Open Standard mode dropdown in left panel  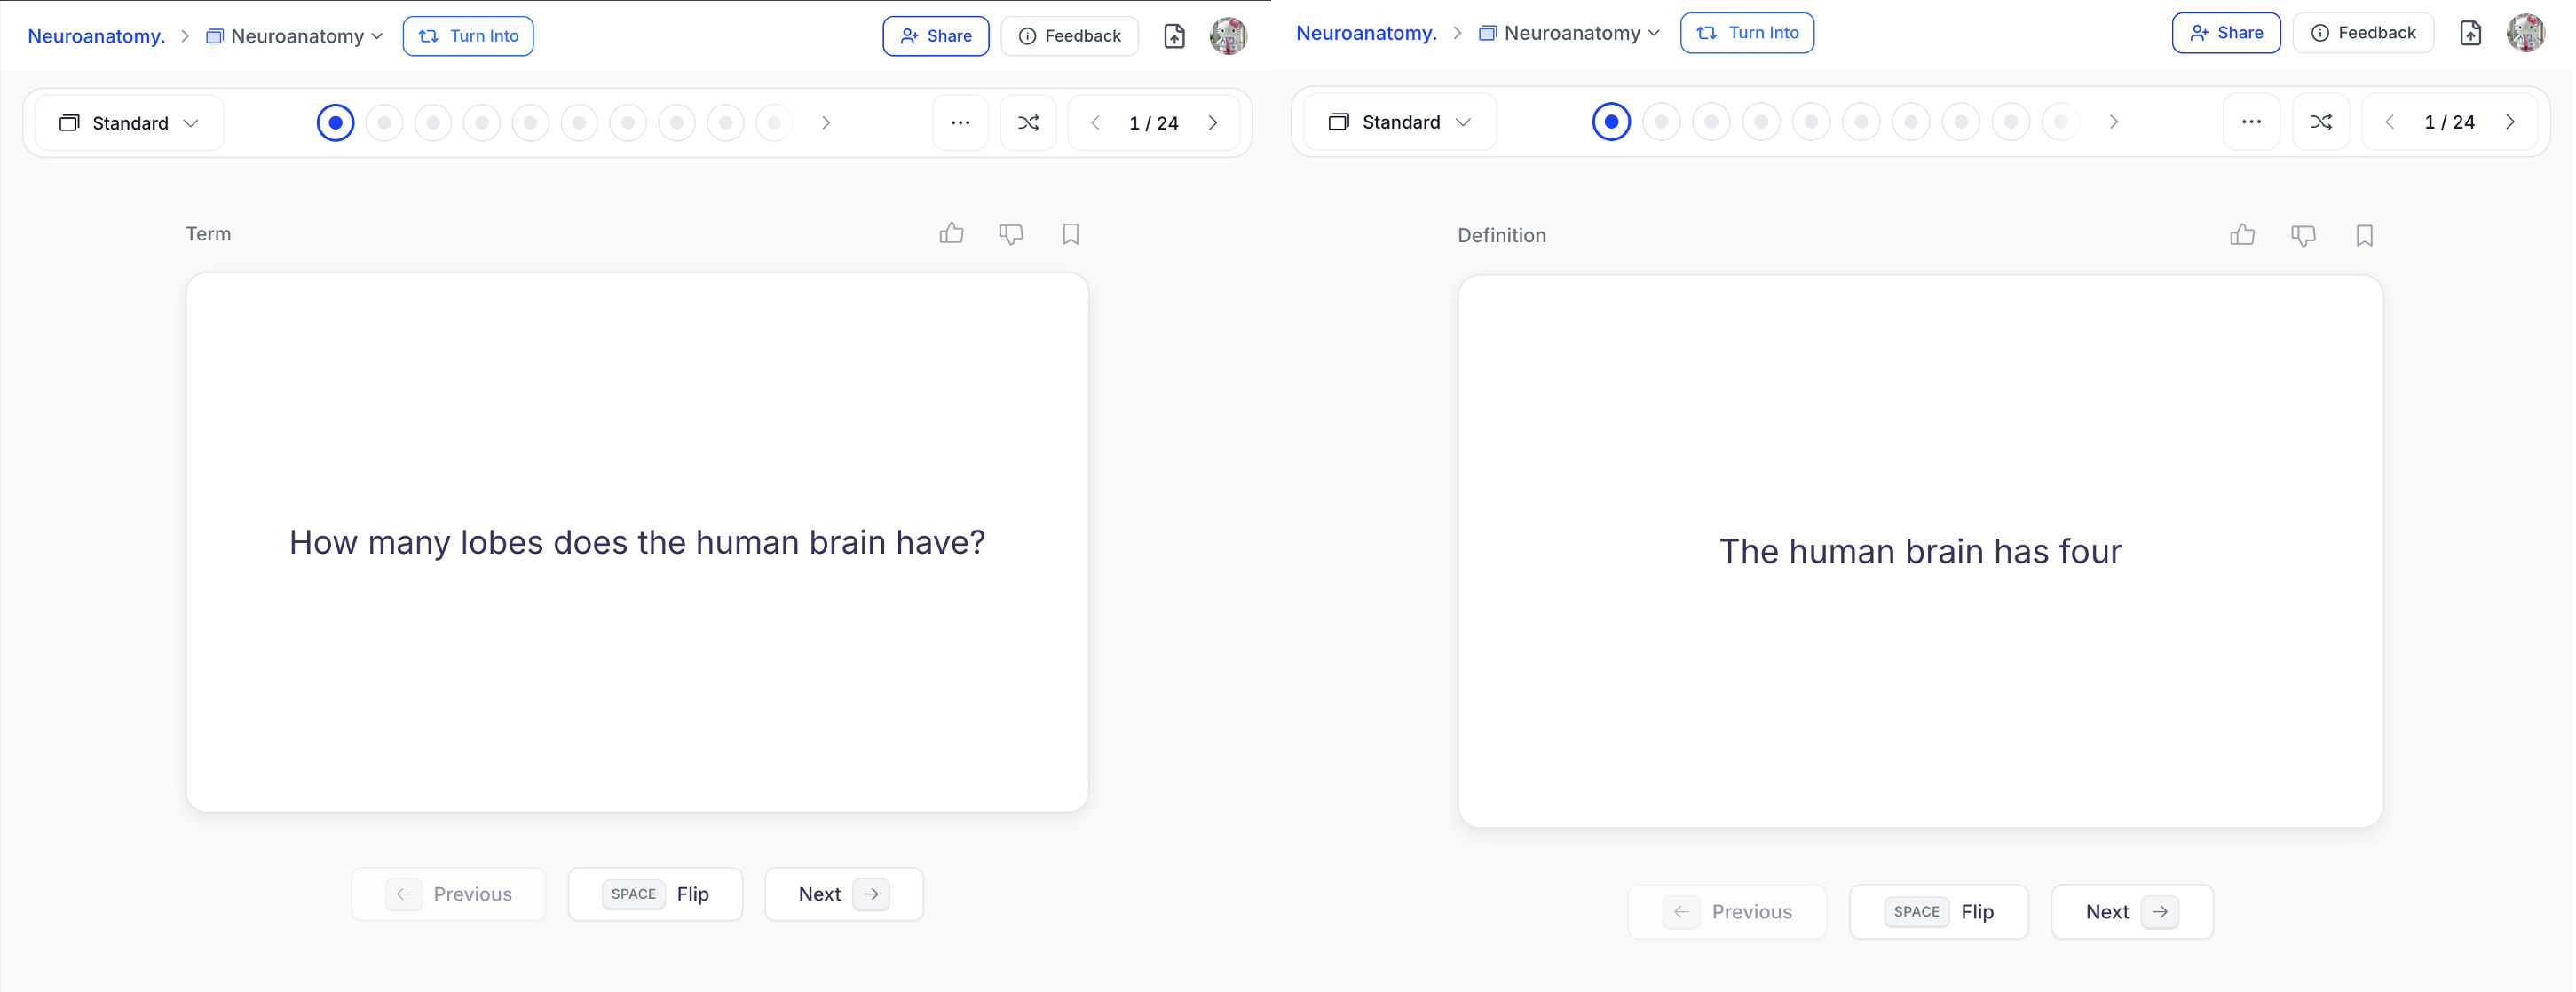coord(129,123)
